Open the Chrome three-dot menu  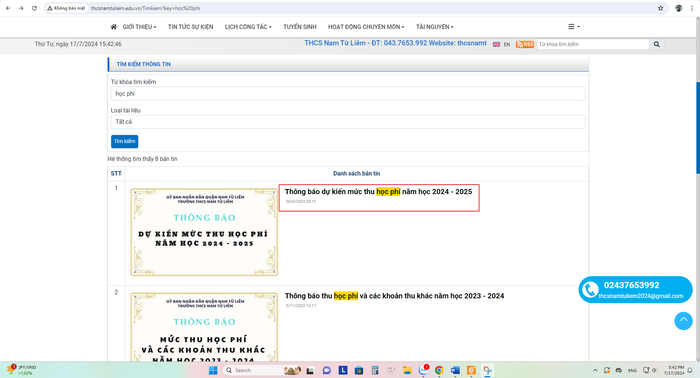(x=692, y=8)
